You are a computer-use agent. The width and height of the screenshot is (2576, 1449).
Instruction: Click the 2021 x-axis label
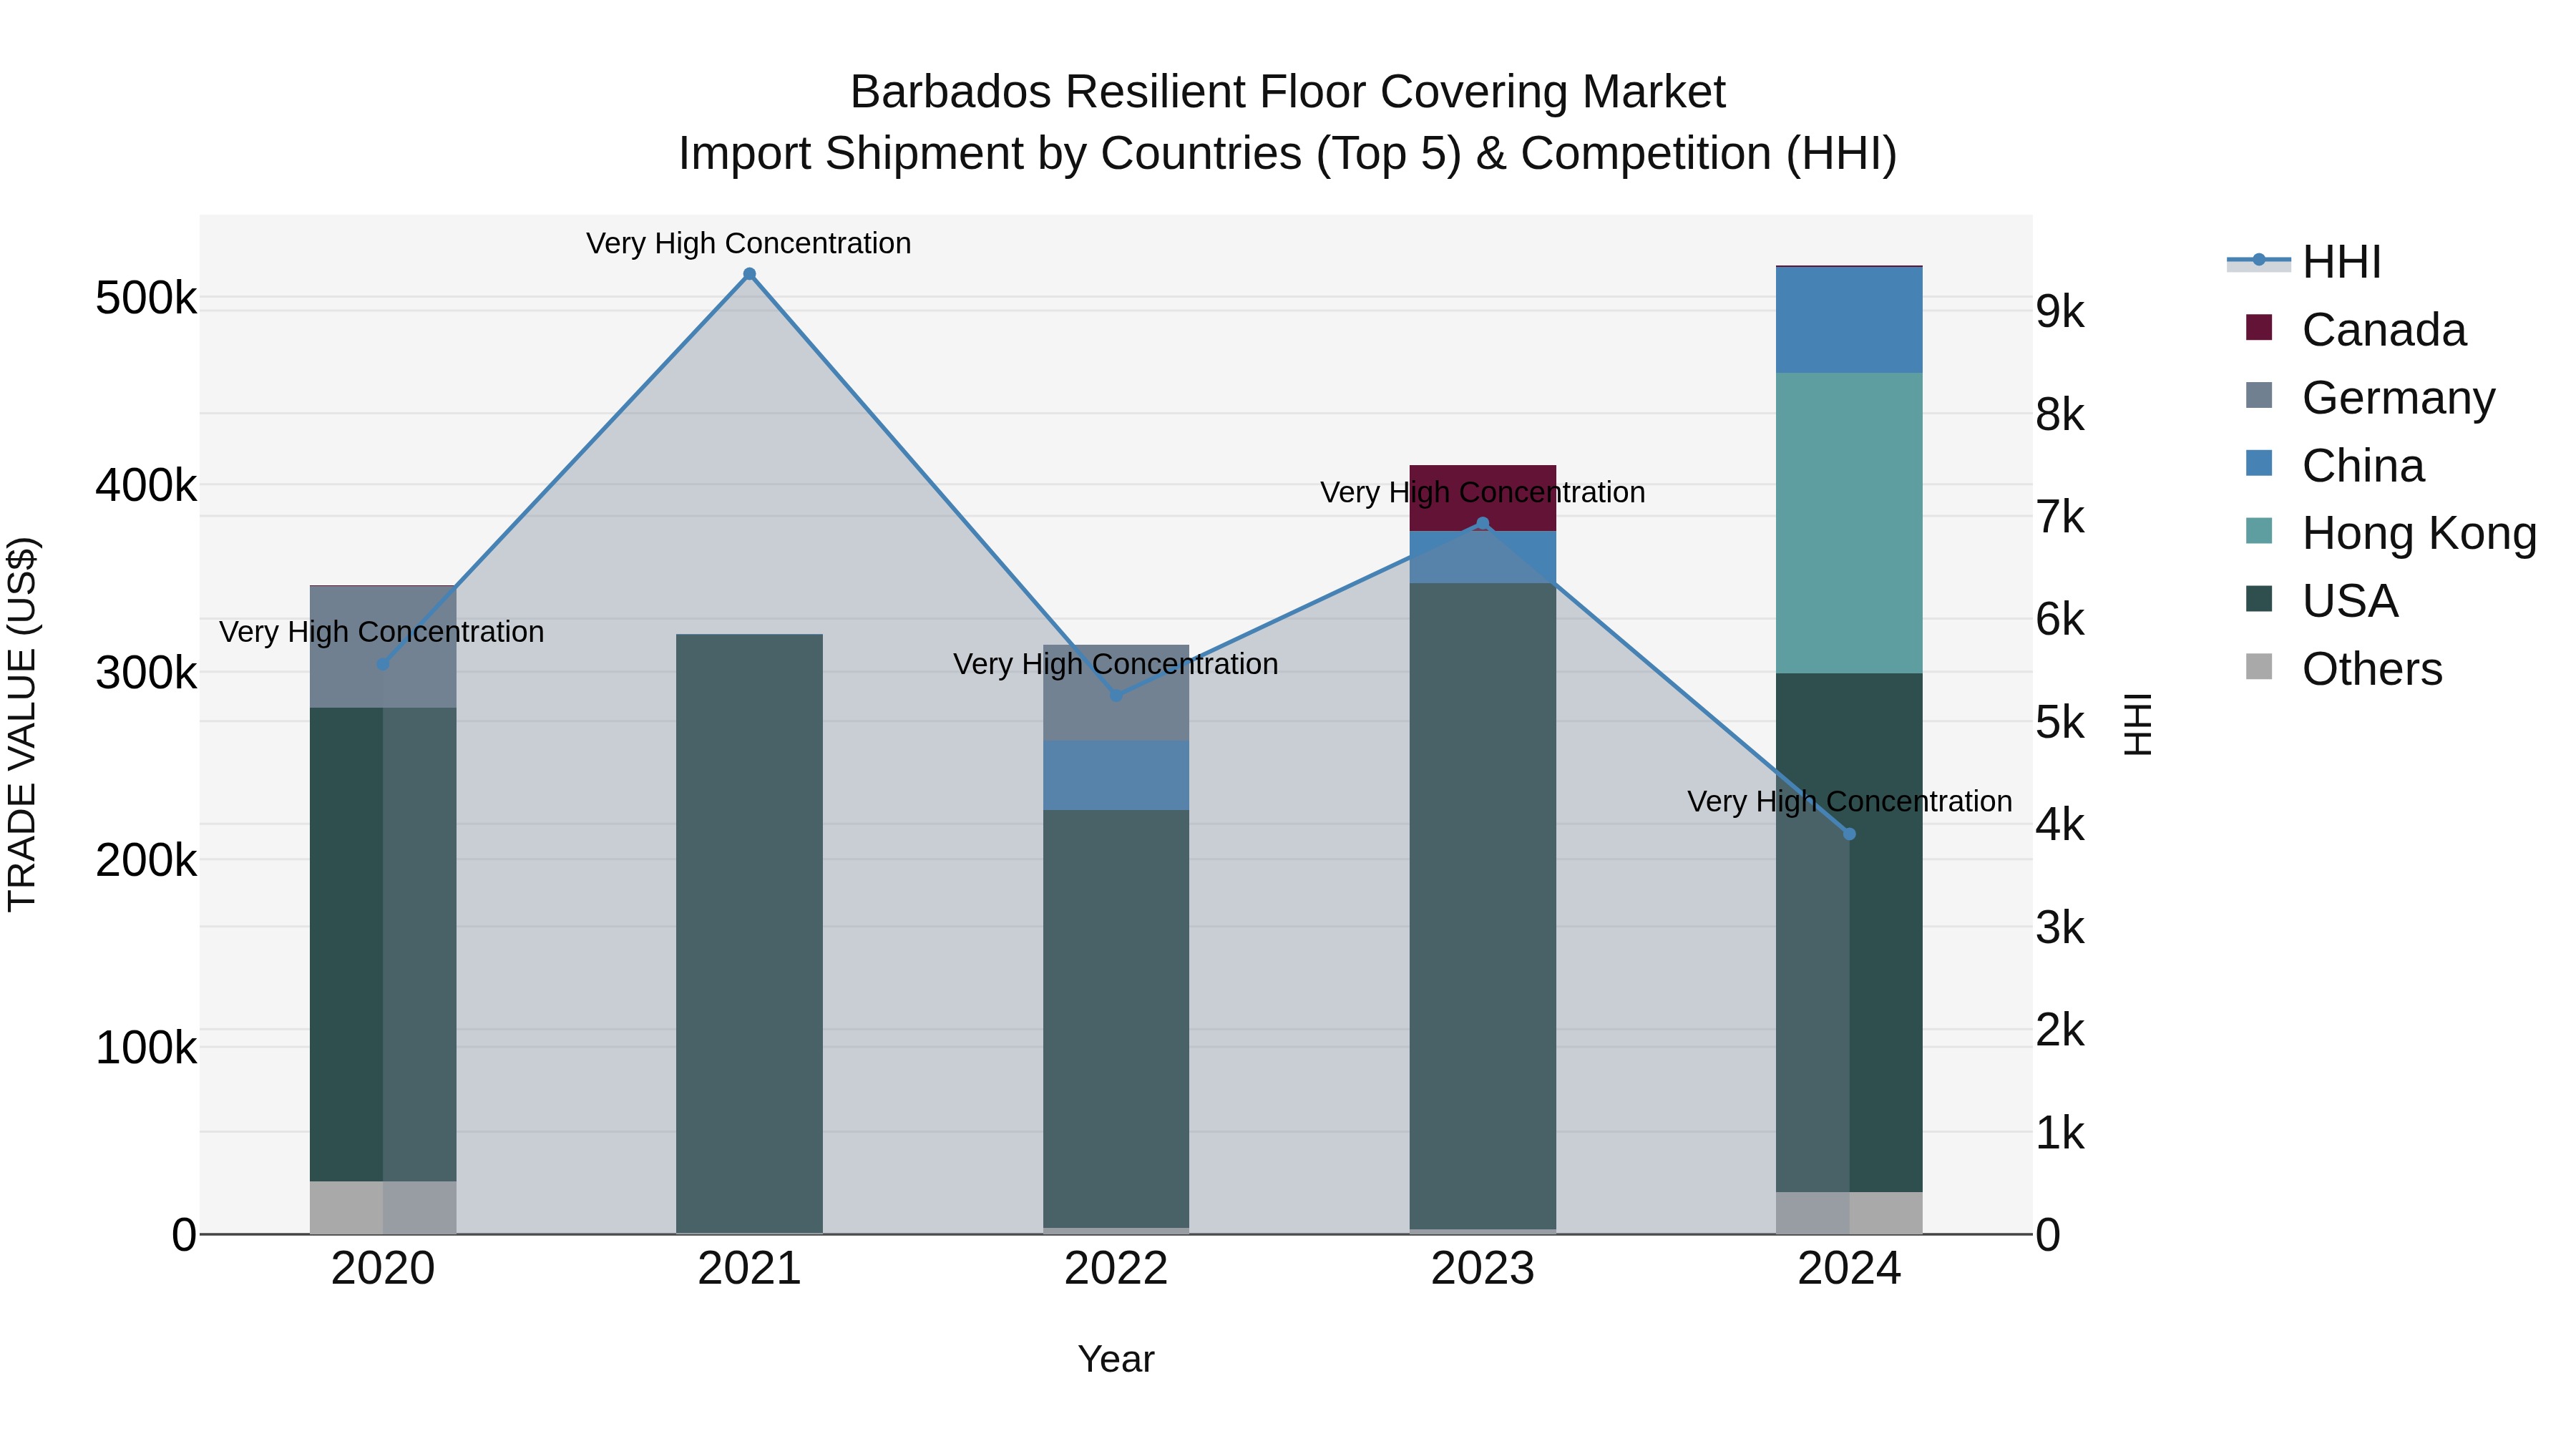pos(749,1269)
